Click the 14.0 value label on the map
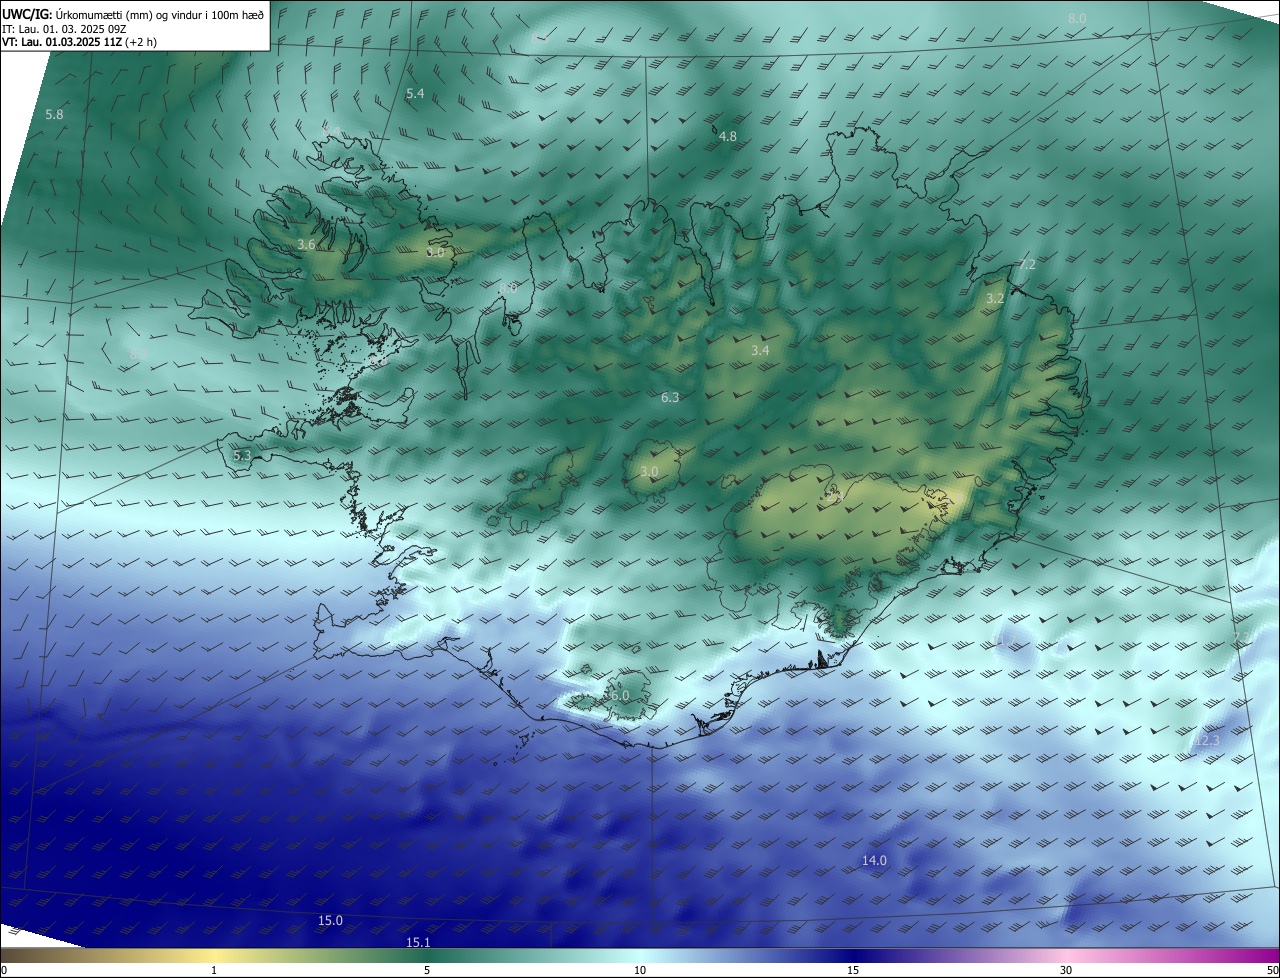1280x978 pixels. click(874, 860)
